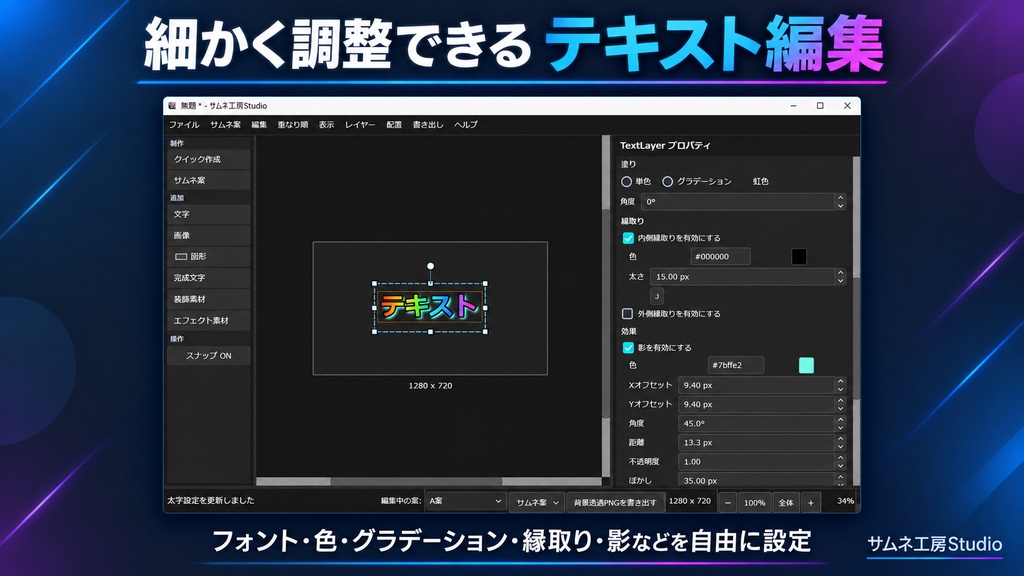Add an image with the 画像 button
This screenshot has width=1024, height=576.
pos(208,236)
